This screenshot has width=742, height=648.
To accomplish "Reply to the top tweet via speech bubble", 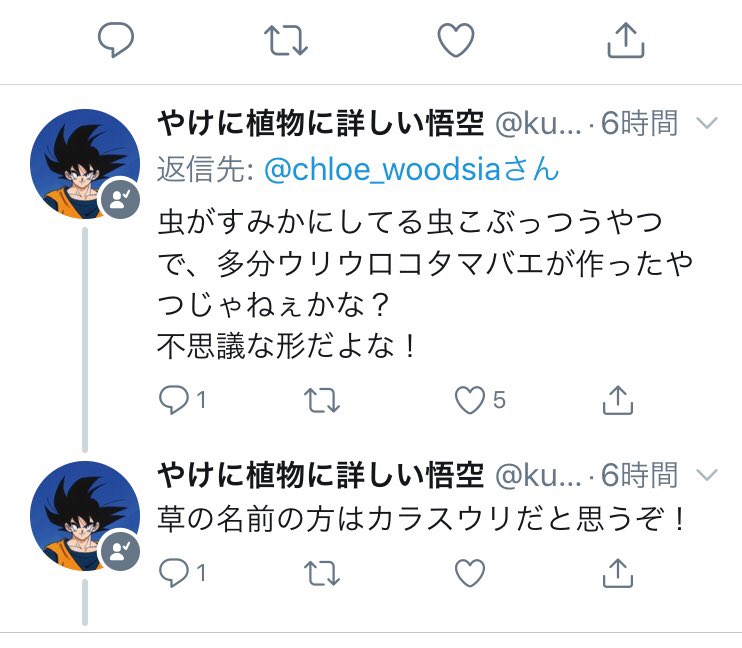I will point(116,40).
